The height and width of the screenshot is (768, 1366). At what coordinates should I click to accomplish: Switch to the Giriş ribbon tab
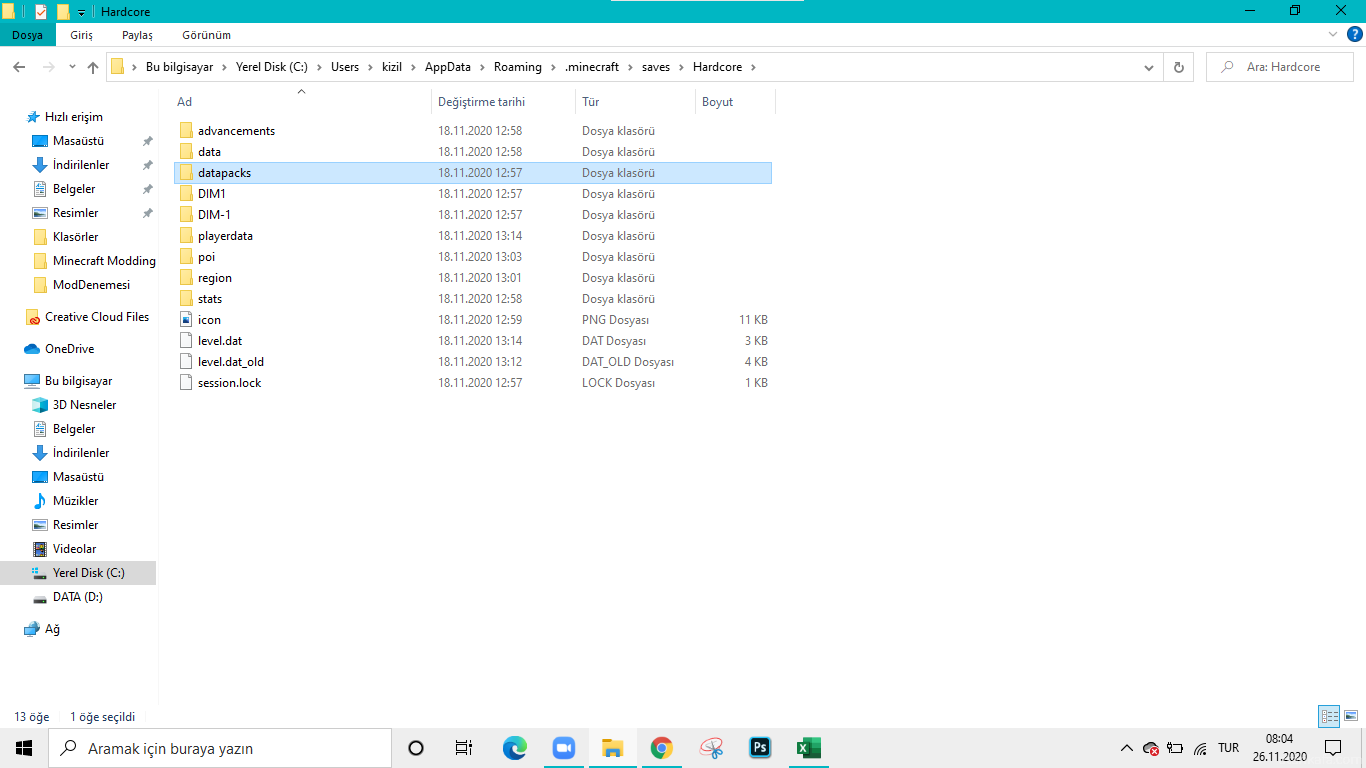tap(81, 35)
